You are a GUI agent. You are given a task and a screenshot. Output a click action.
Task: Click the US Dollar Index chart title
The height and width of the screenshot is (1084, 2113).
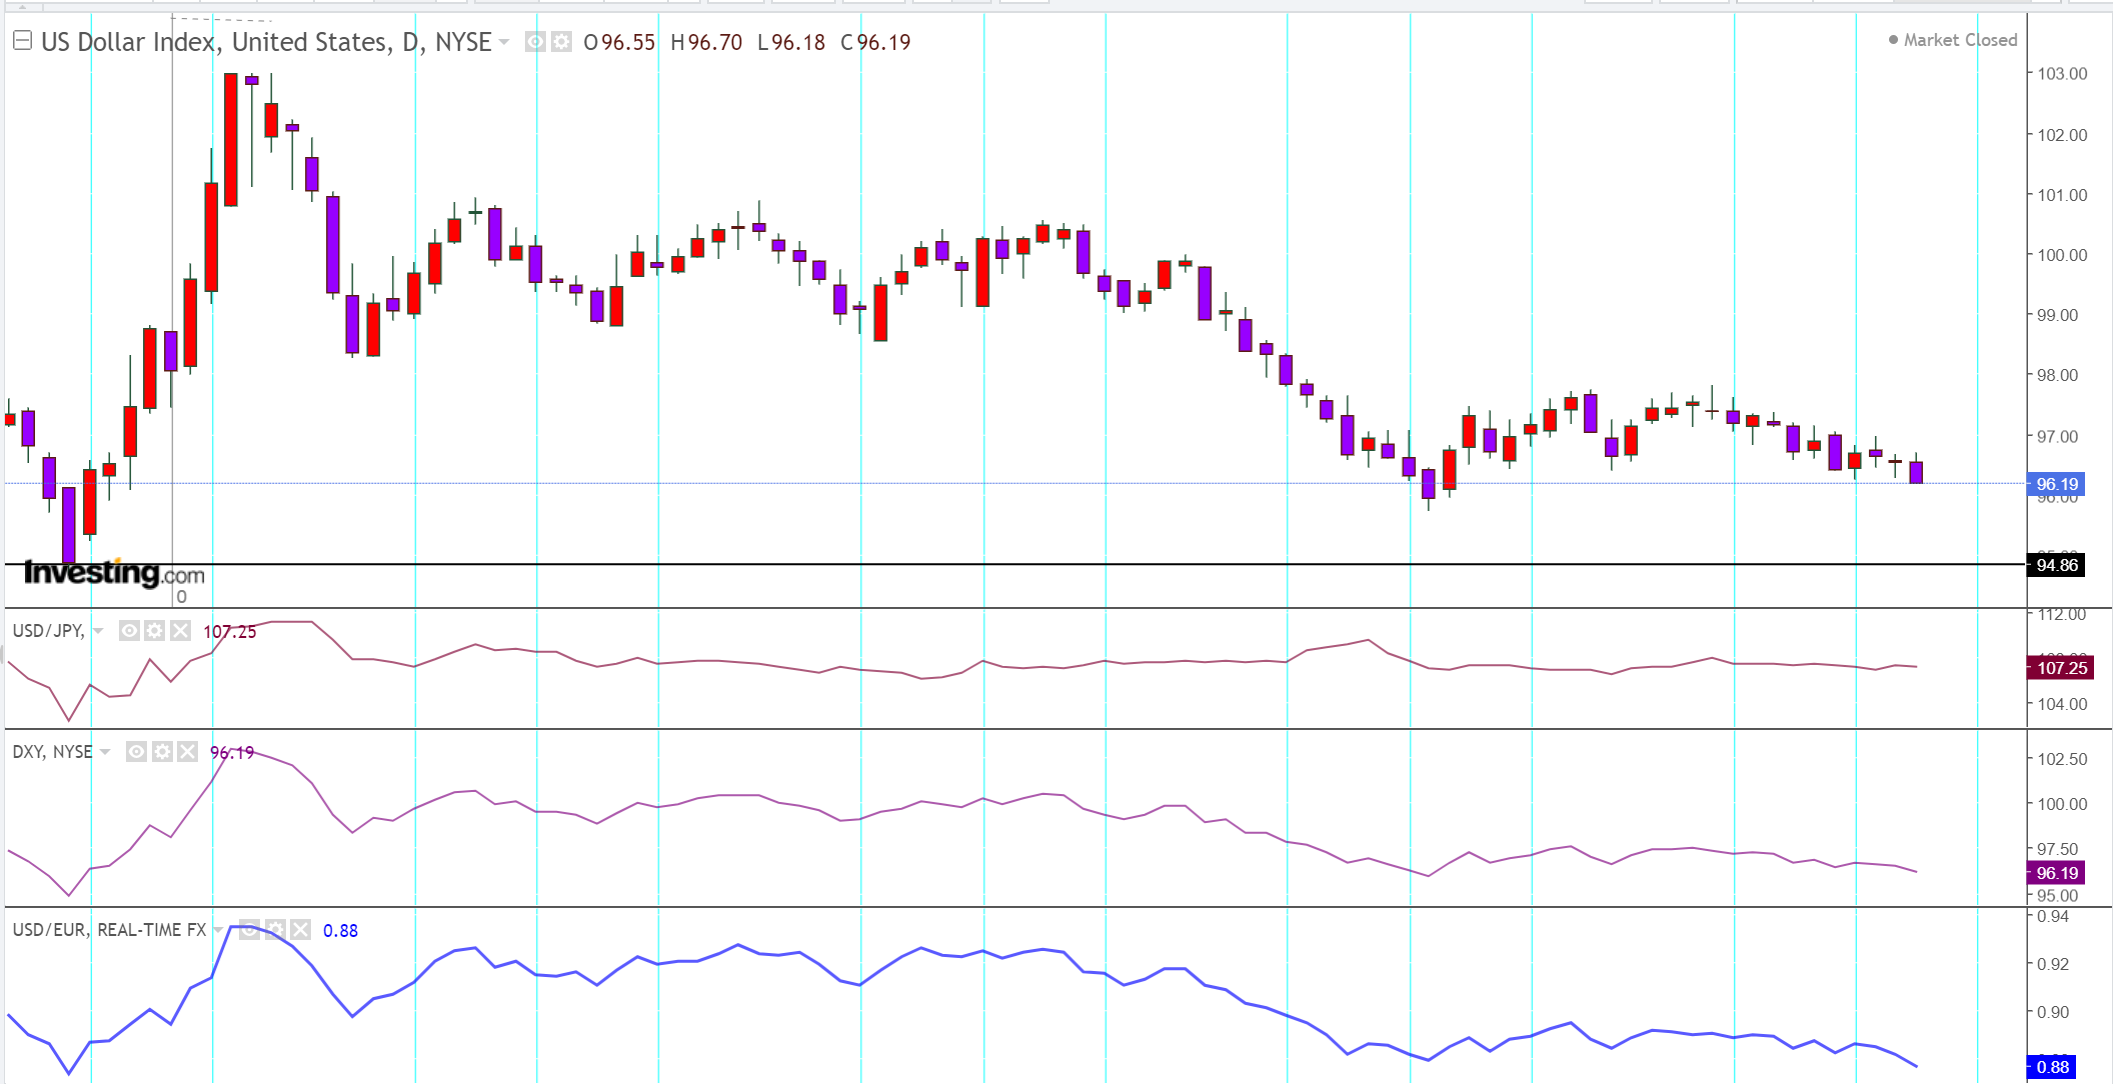coord(266,42)
